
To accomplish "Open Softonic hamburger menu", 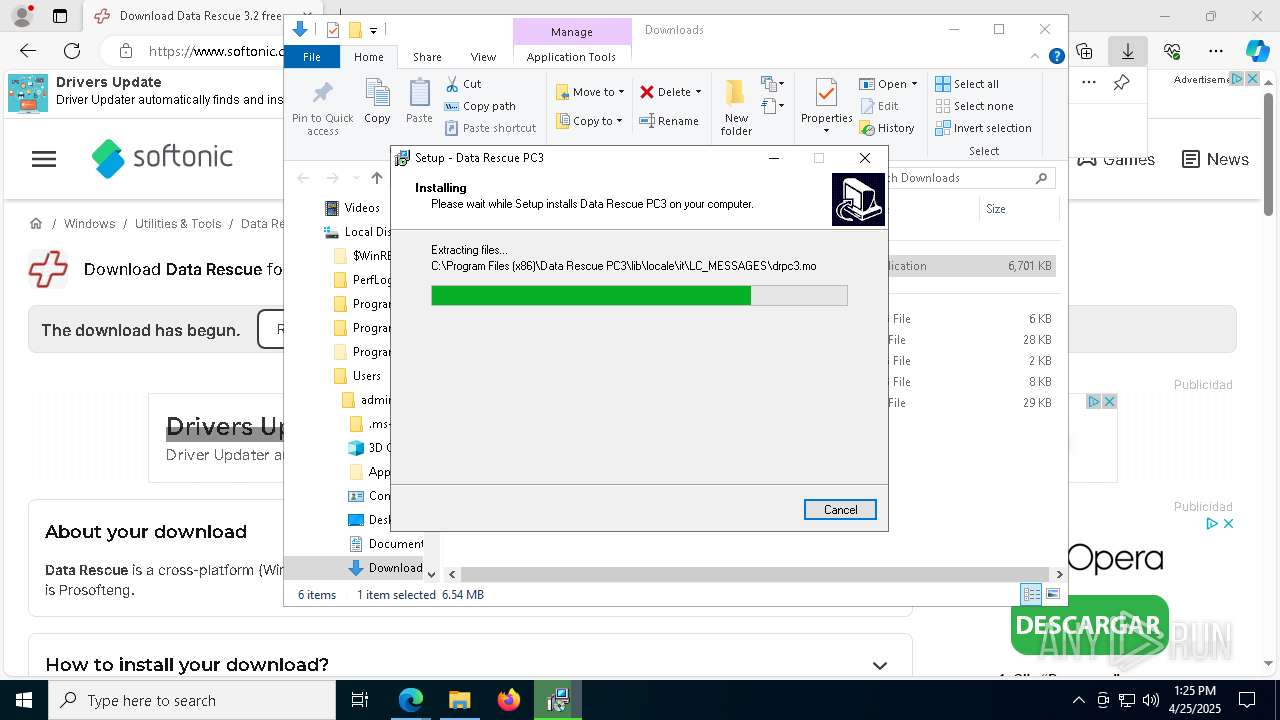I will point(44,159).
